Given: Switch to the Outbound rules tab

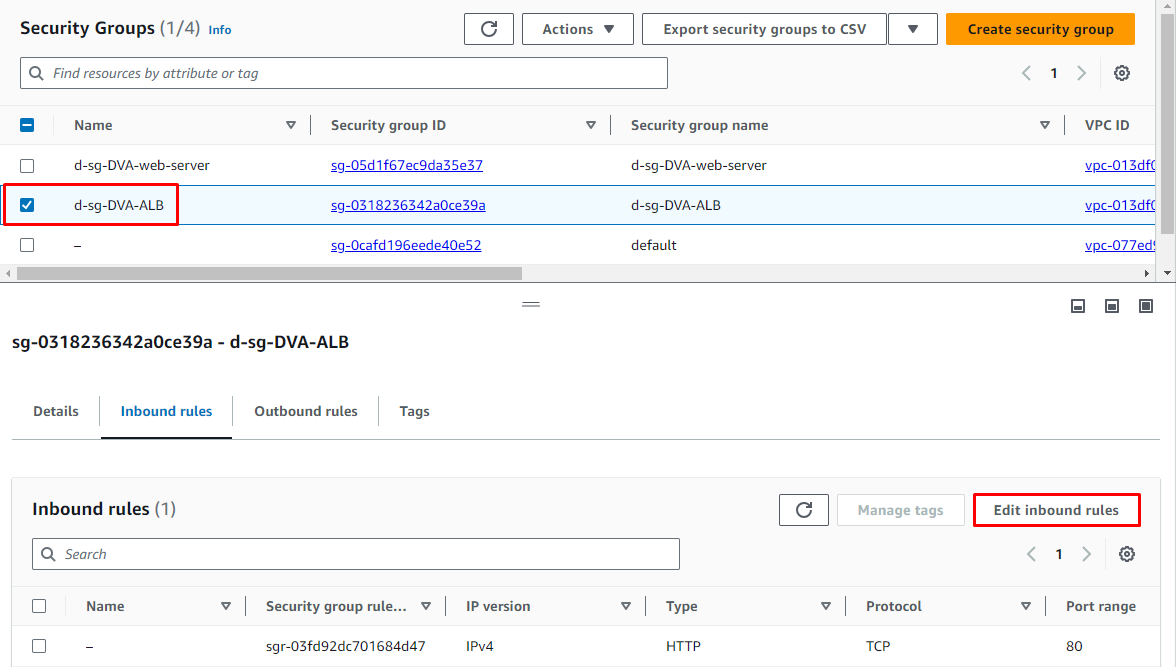Looking at the screenshot, I should click(x=305, y=411).
